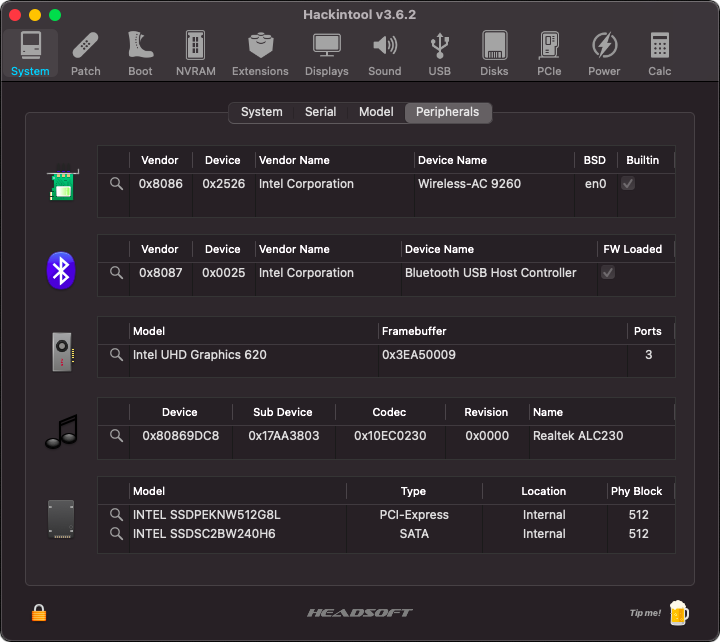Click the Sub Device column header
Screen dimensions: 720x642
(283, 412)
